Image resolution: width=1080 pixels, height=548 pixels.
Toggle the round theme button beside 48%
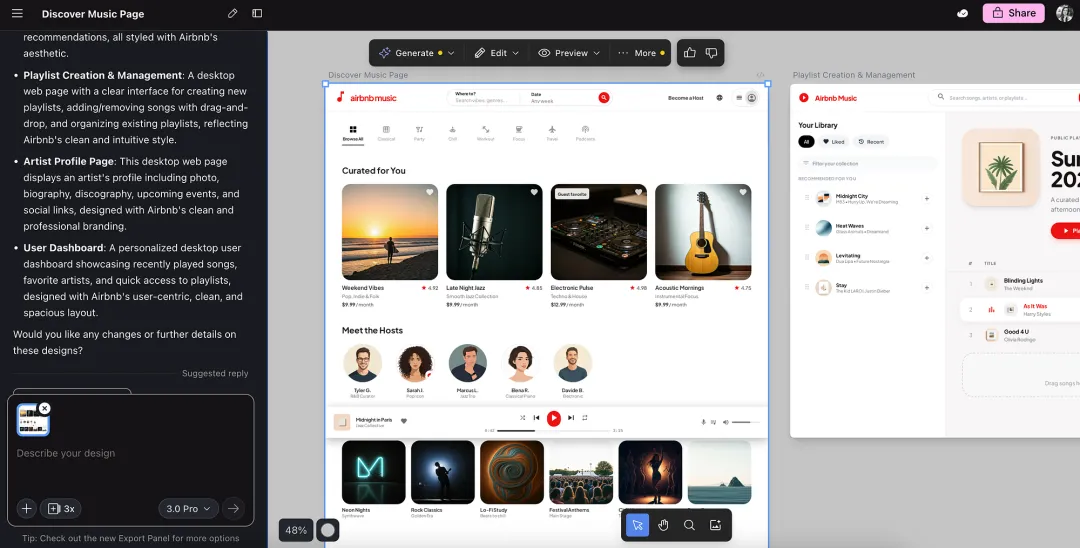tap(328, 530)
